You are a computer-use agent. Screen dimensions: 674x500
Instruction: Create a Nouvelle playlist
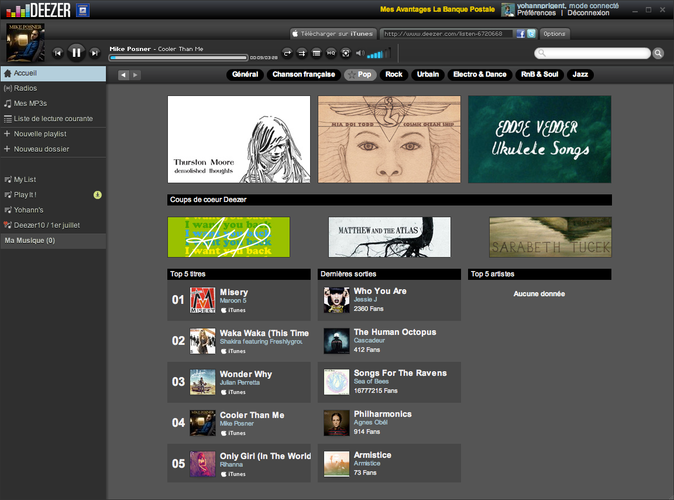coord(40,133)
